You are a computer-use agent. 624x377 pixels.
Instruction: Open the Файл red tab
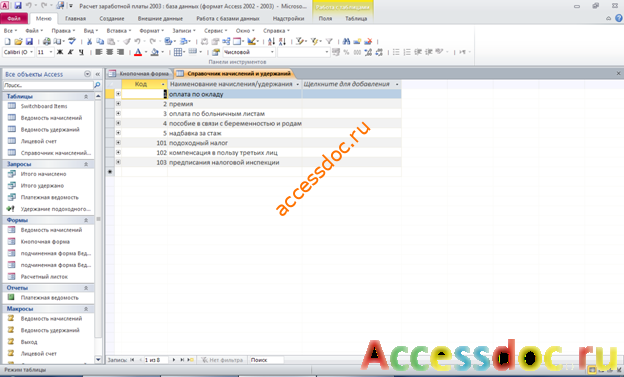14,18
